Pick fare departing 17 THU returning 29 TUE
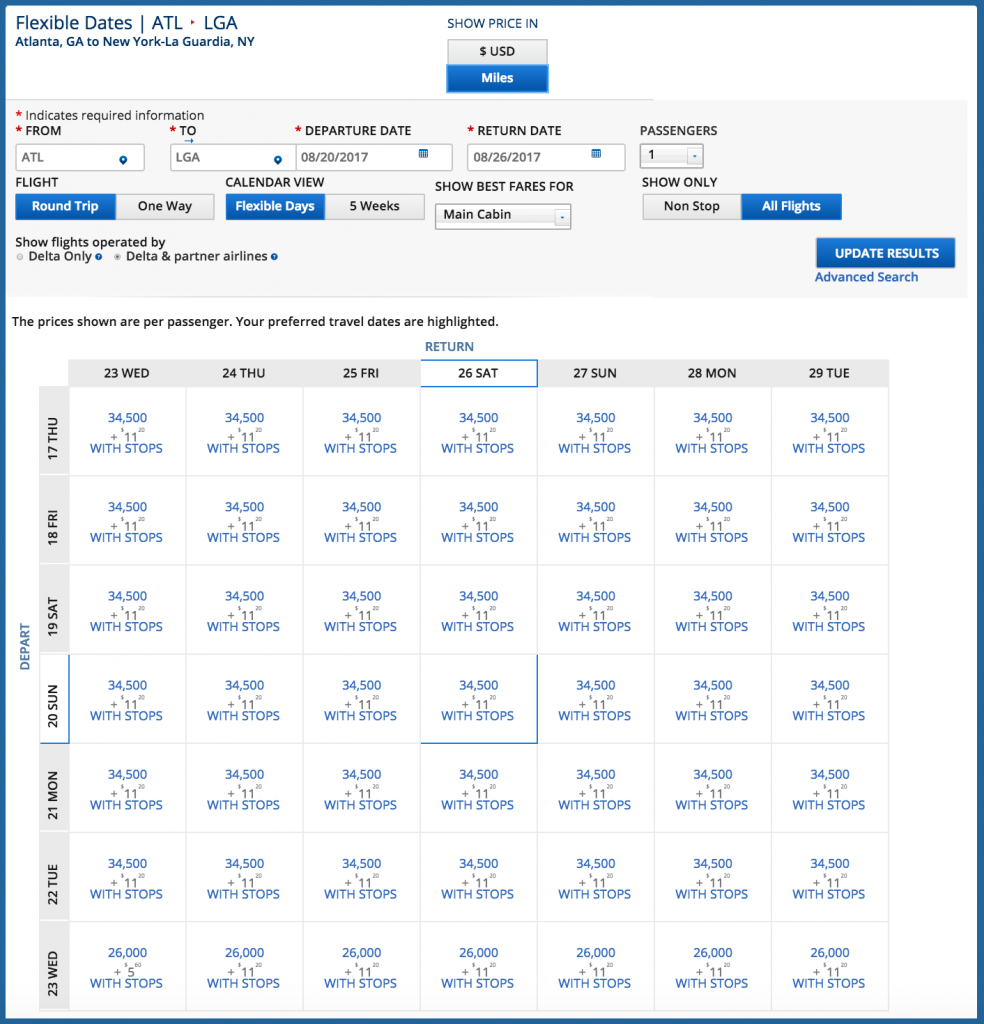 pyautogui.click(x=829, y=432)
